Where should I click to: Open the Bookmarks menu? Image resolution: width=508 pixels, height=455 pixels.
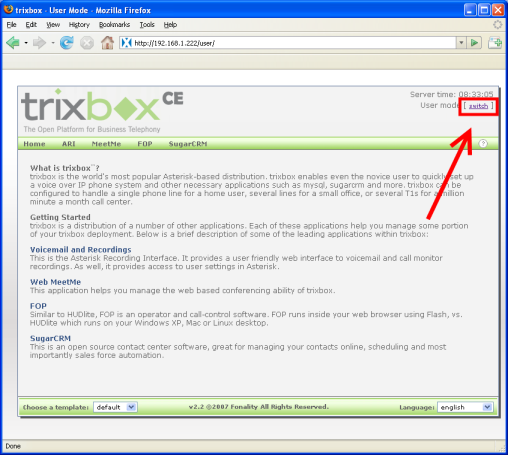(114, 25)
